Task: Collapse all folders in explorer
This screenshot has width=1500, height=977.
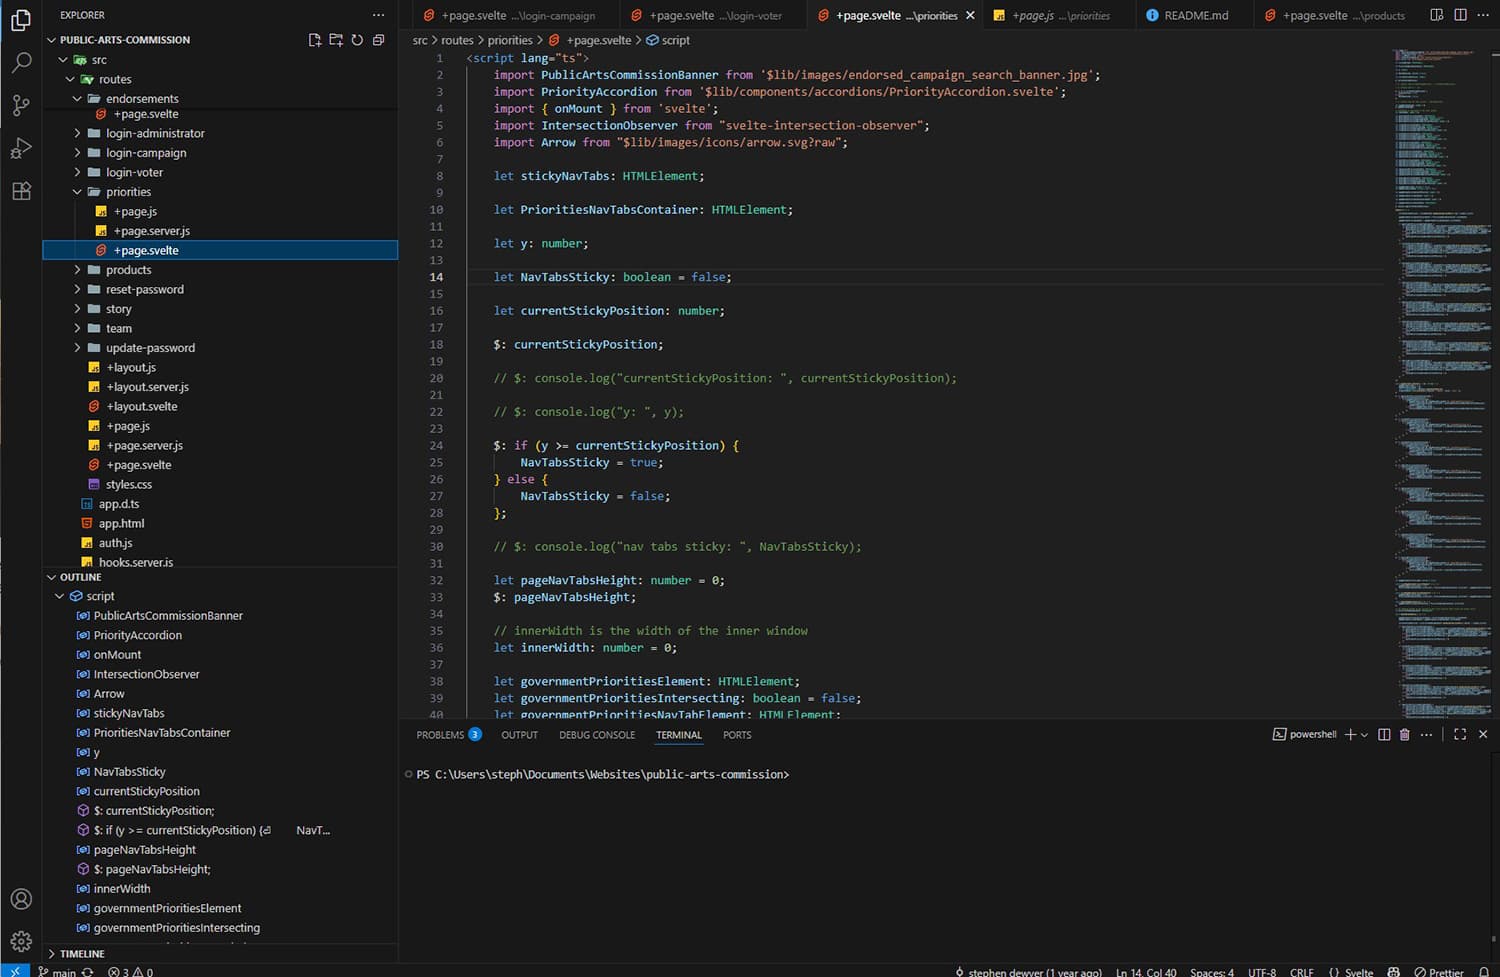Action: [378, 40]
